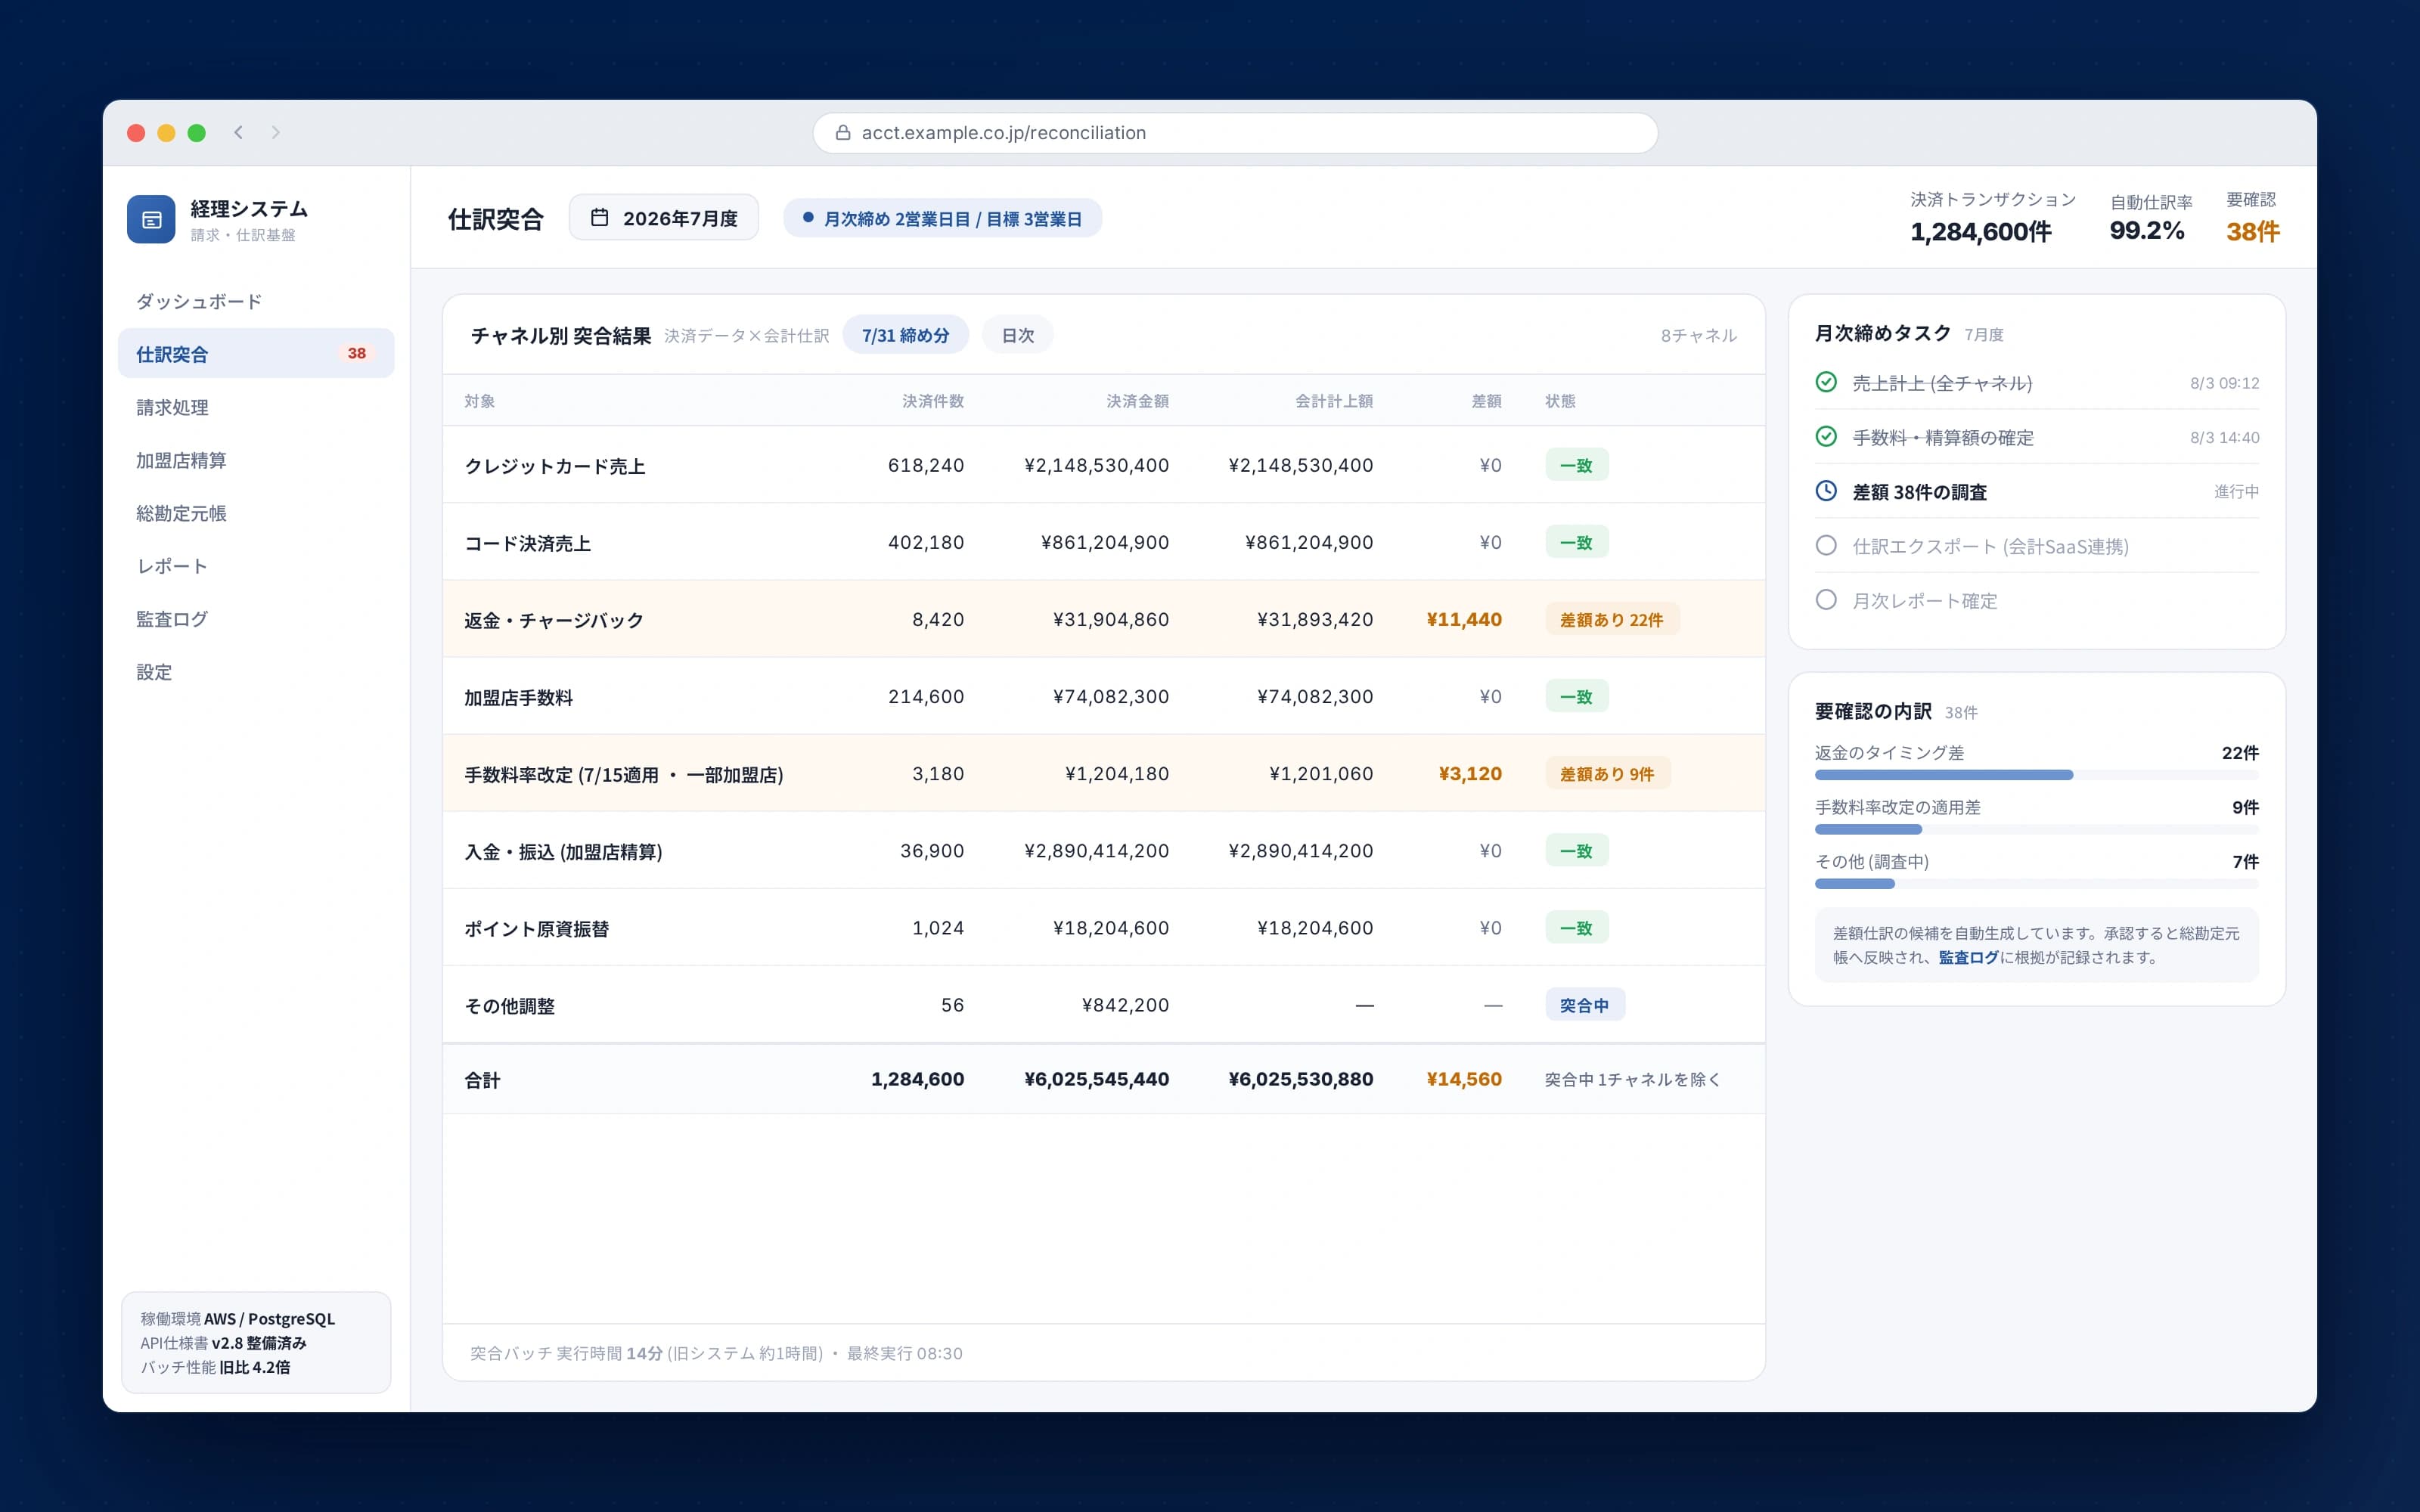Select 仕訳突合 in the sidebar
This screenshot has height=1512, width=2420.
pos(256,354)
